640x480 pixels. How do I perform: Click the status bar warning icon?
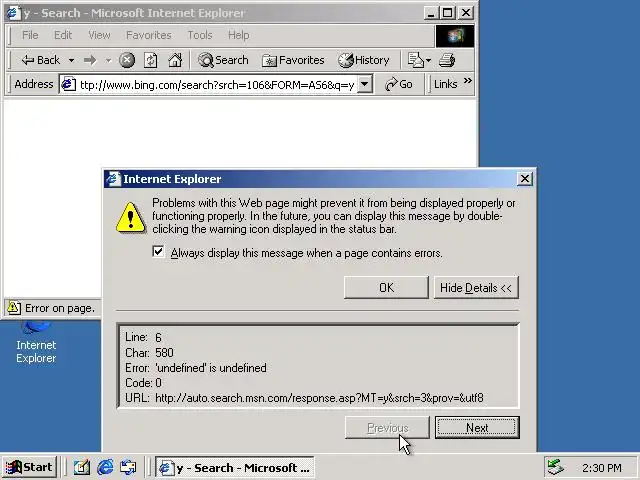(x=13, y=308)
